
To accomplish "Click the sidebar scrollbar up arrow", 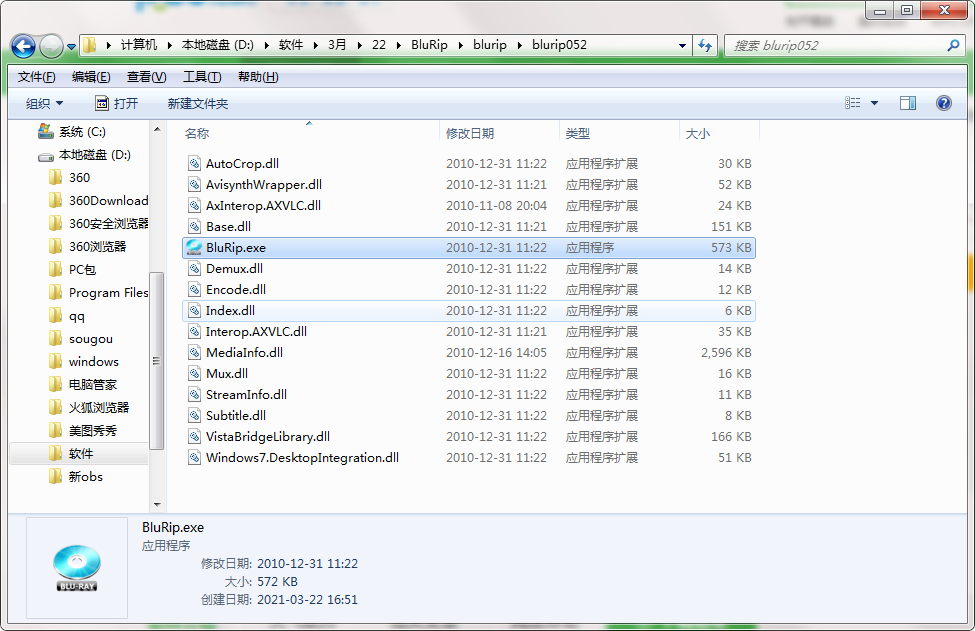I will [x=157, y=129].
